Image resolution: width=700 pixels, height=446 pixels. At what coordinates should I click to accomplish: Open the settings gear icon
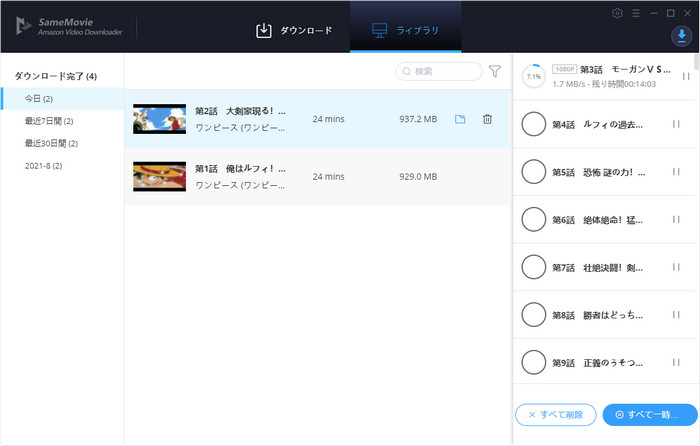click(x=617, y=13)
